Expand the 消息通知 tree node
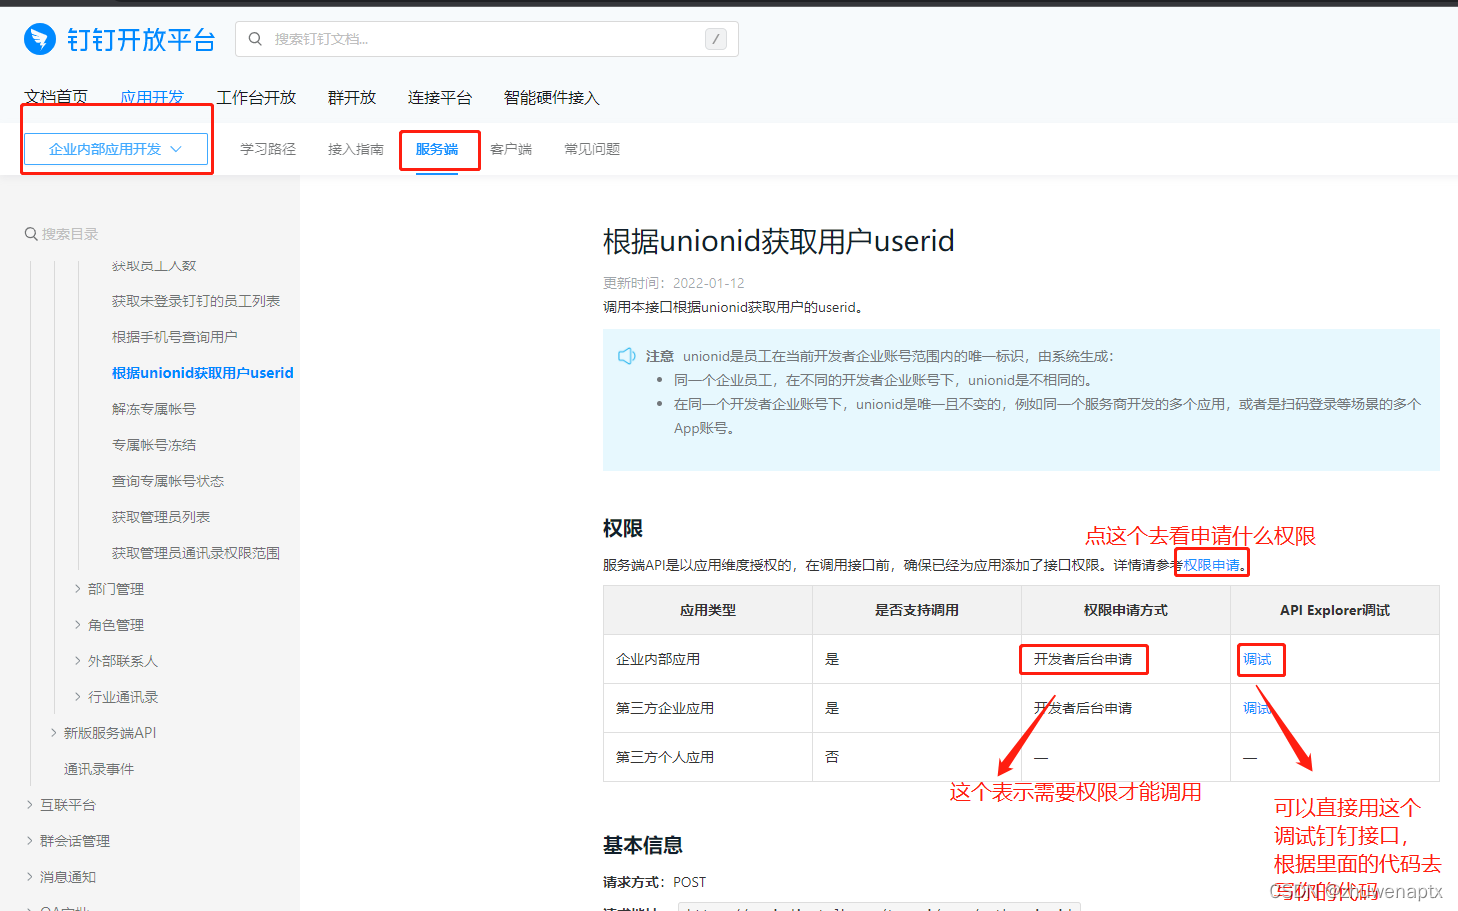Image resolution: width=1458 pixels, height=911 pixels. click(x=30, y=877)
